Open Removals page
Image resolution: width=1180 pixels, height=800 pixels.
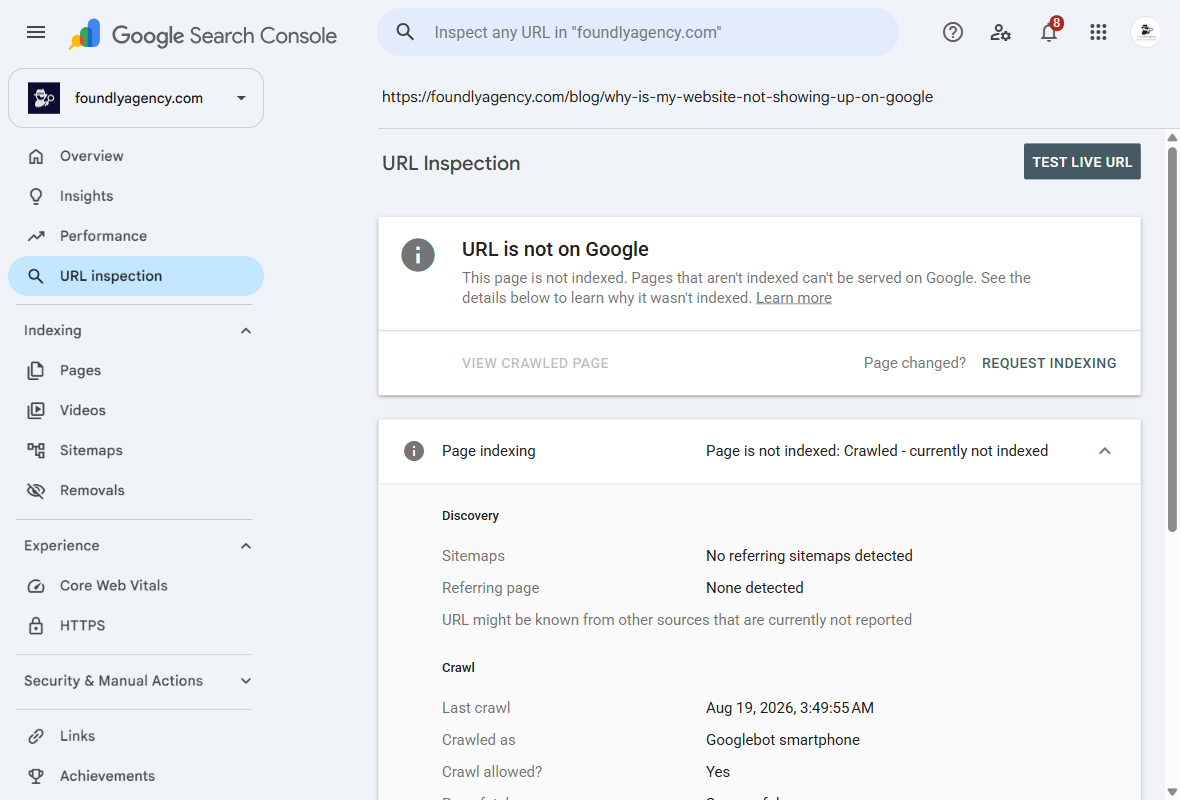(135, 491)
